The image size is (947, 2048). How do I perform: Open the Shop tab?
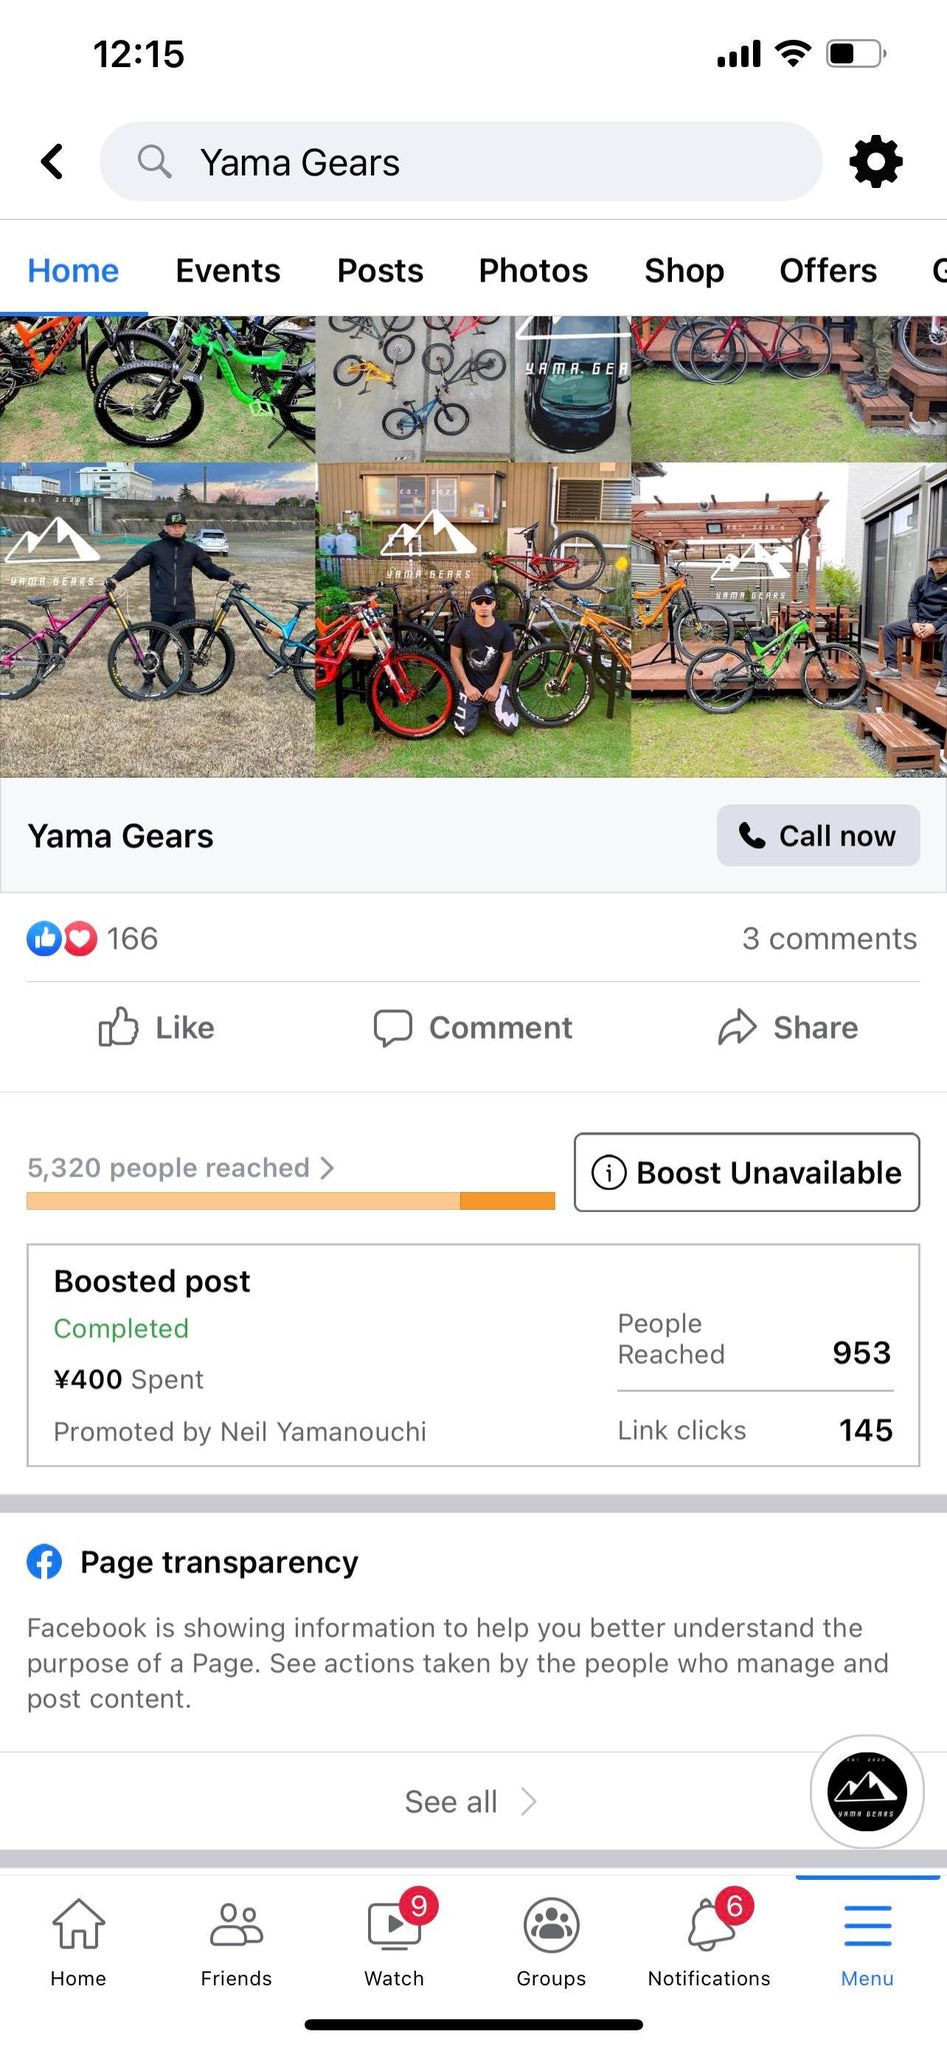[684, 271]
